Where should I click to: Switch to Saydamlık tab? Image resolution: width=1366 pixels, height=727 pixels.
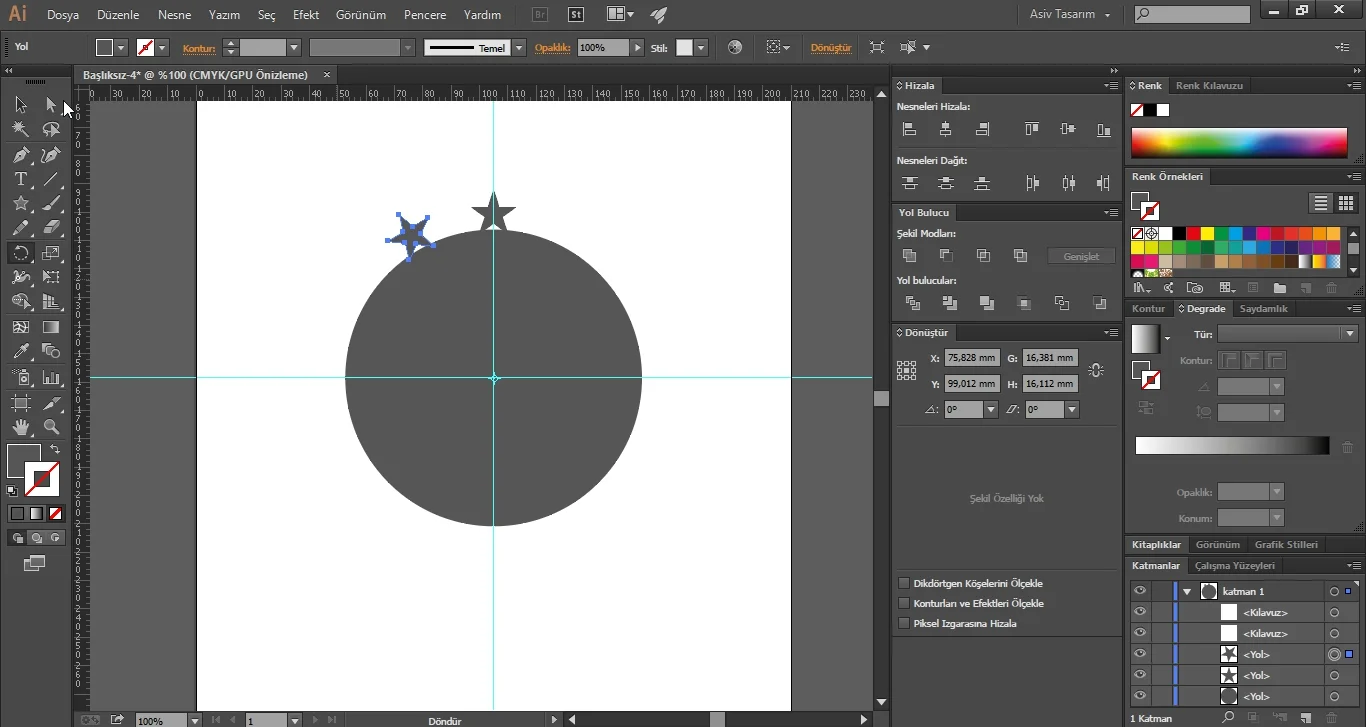click(1264, 309)
